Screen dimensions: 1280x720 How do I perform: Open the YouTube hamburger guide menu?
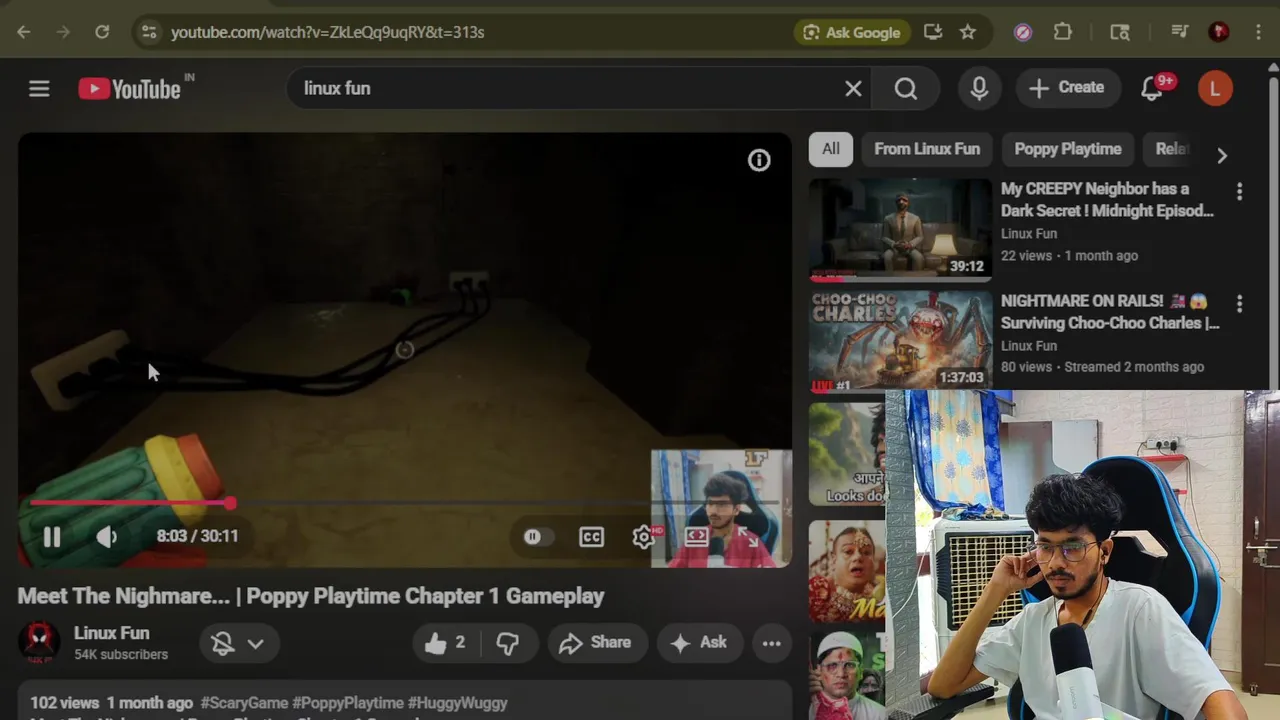(39, 89)
